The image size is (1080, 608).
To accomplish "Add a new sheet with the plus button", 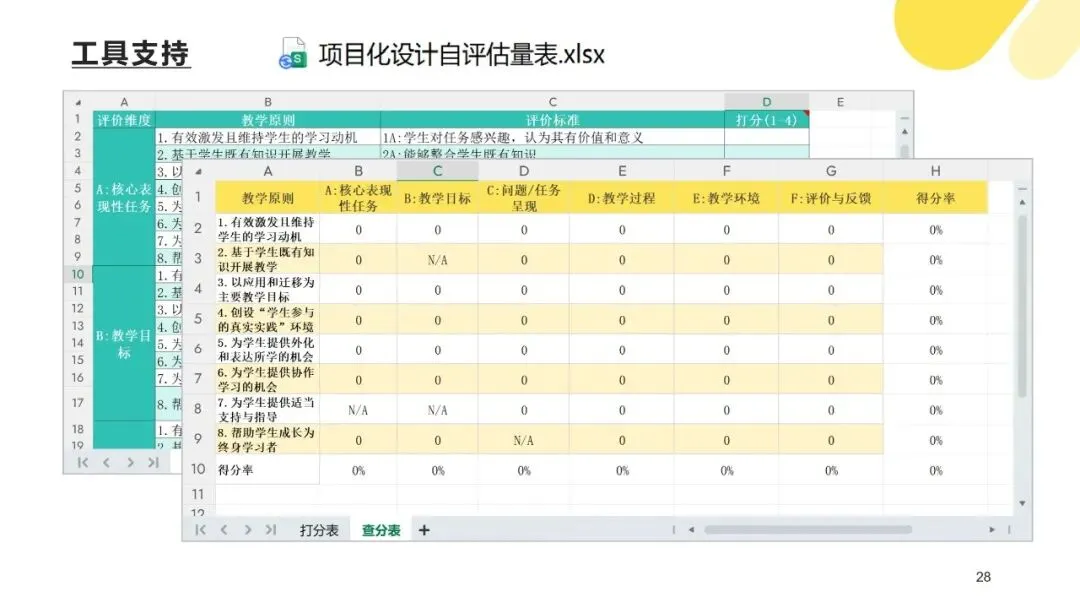I will click(424, 530).
